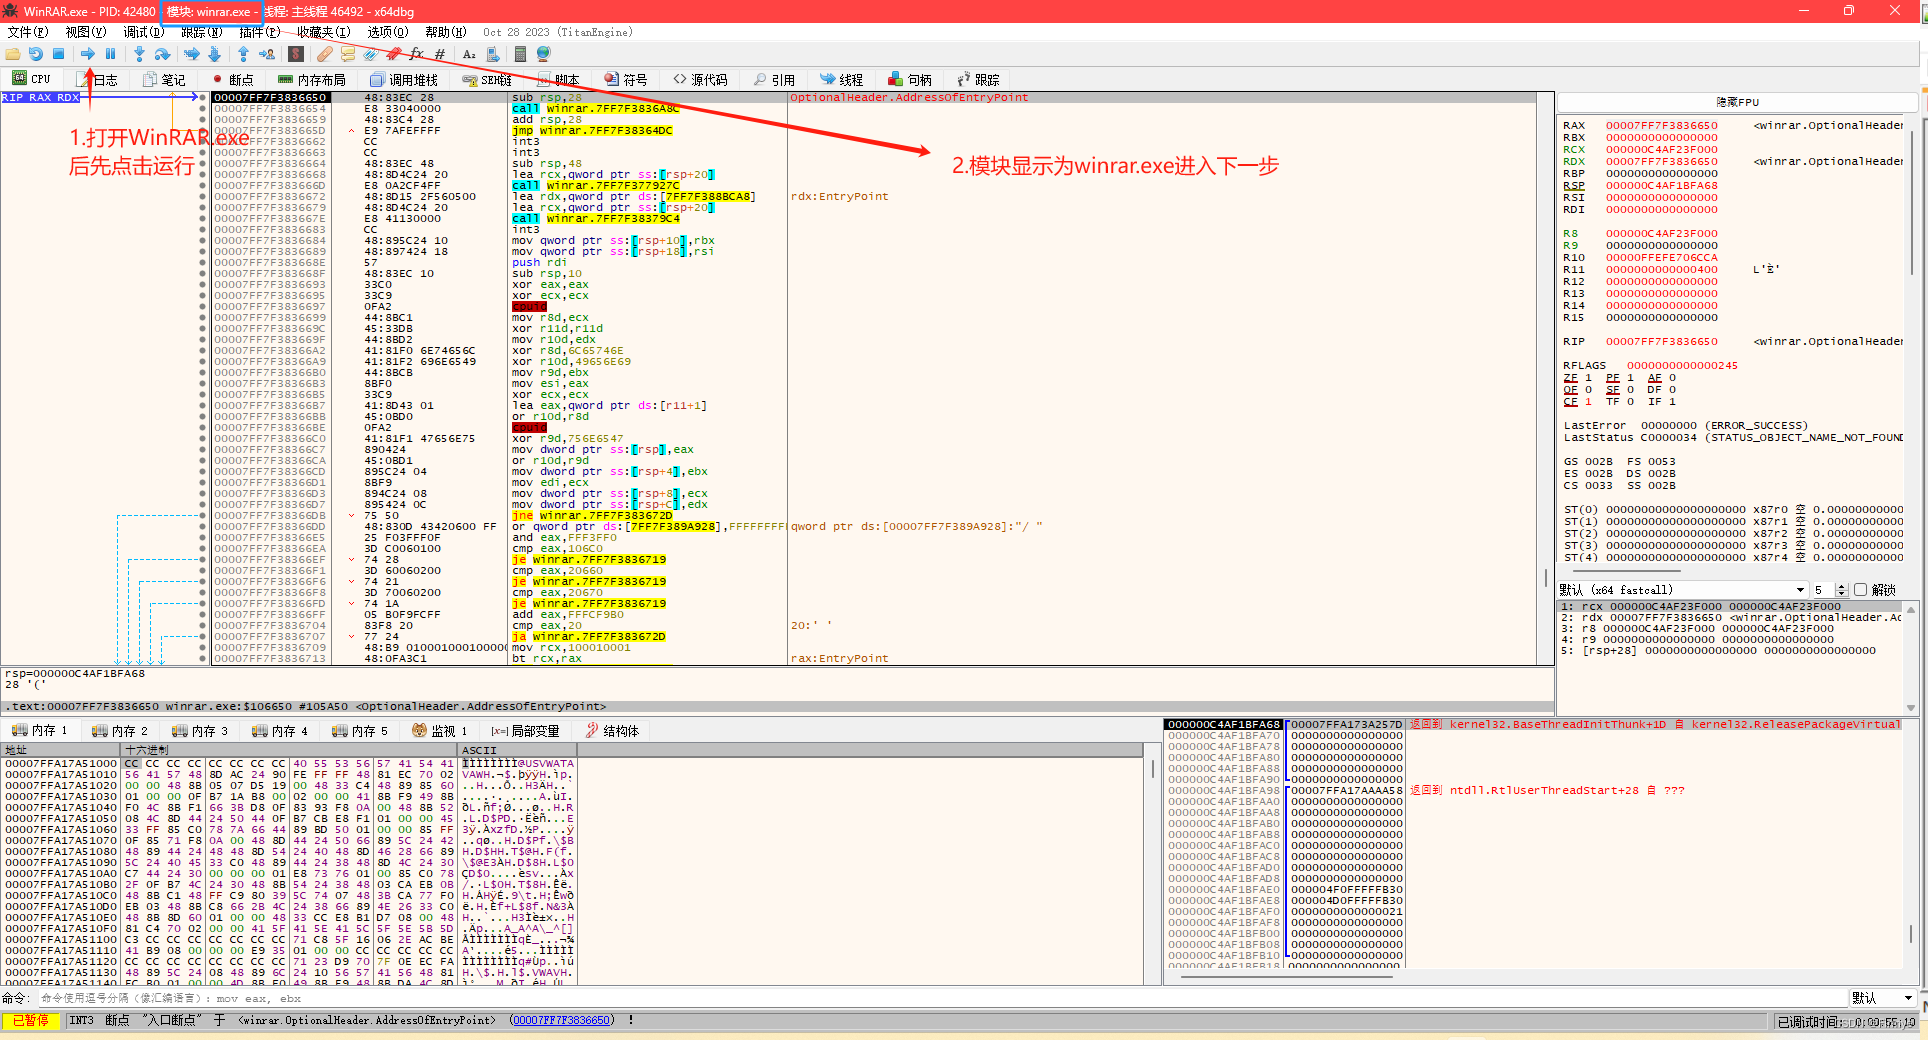Open the 插件(P) menu

pyautogui.click(x=260, y=32)
